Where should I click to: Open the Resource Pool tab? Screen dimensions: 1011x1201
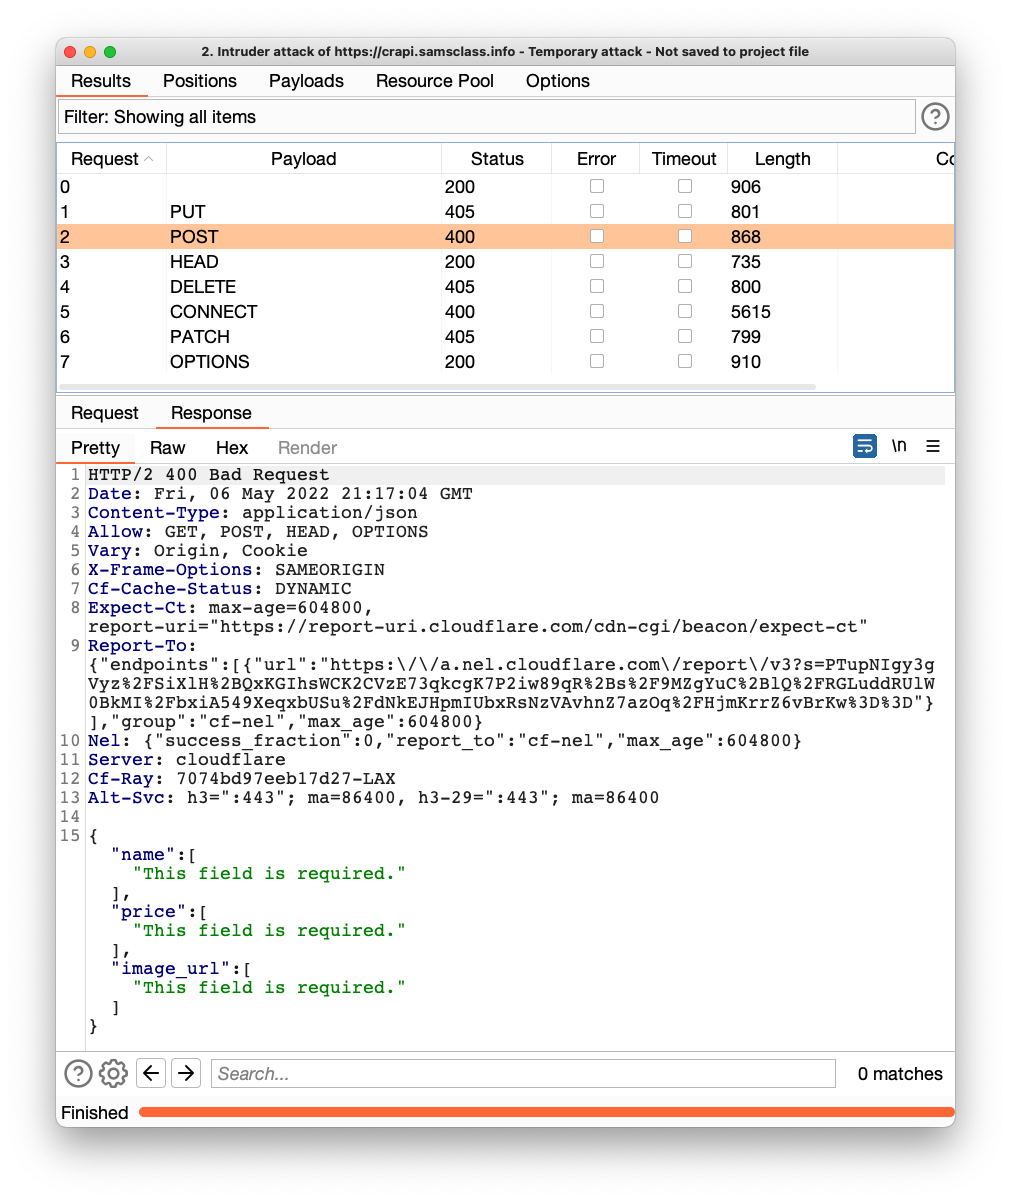(434, 81)
